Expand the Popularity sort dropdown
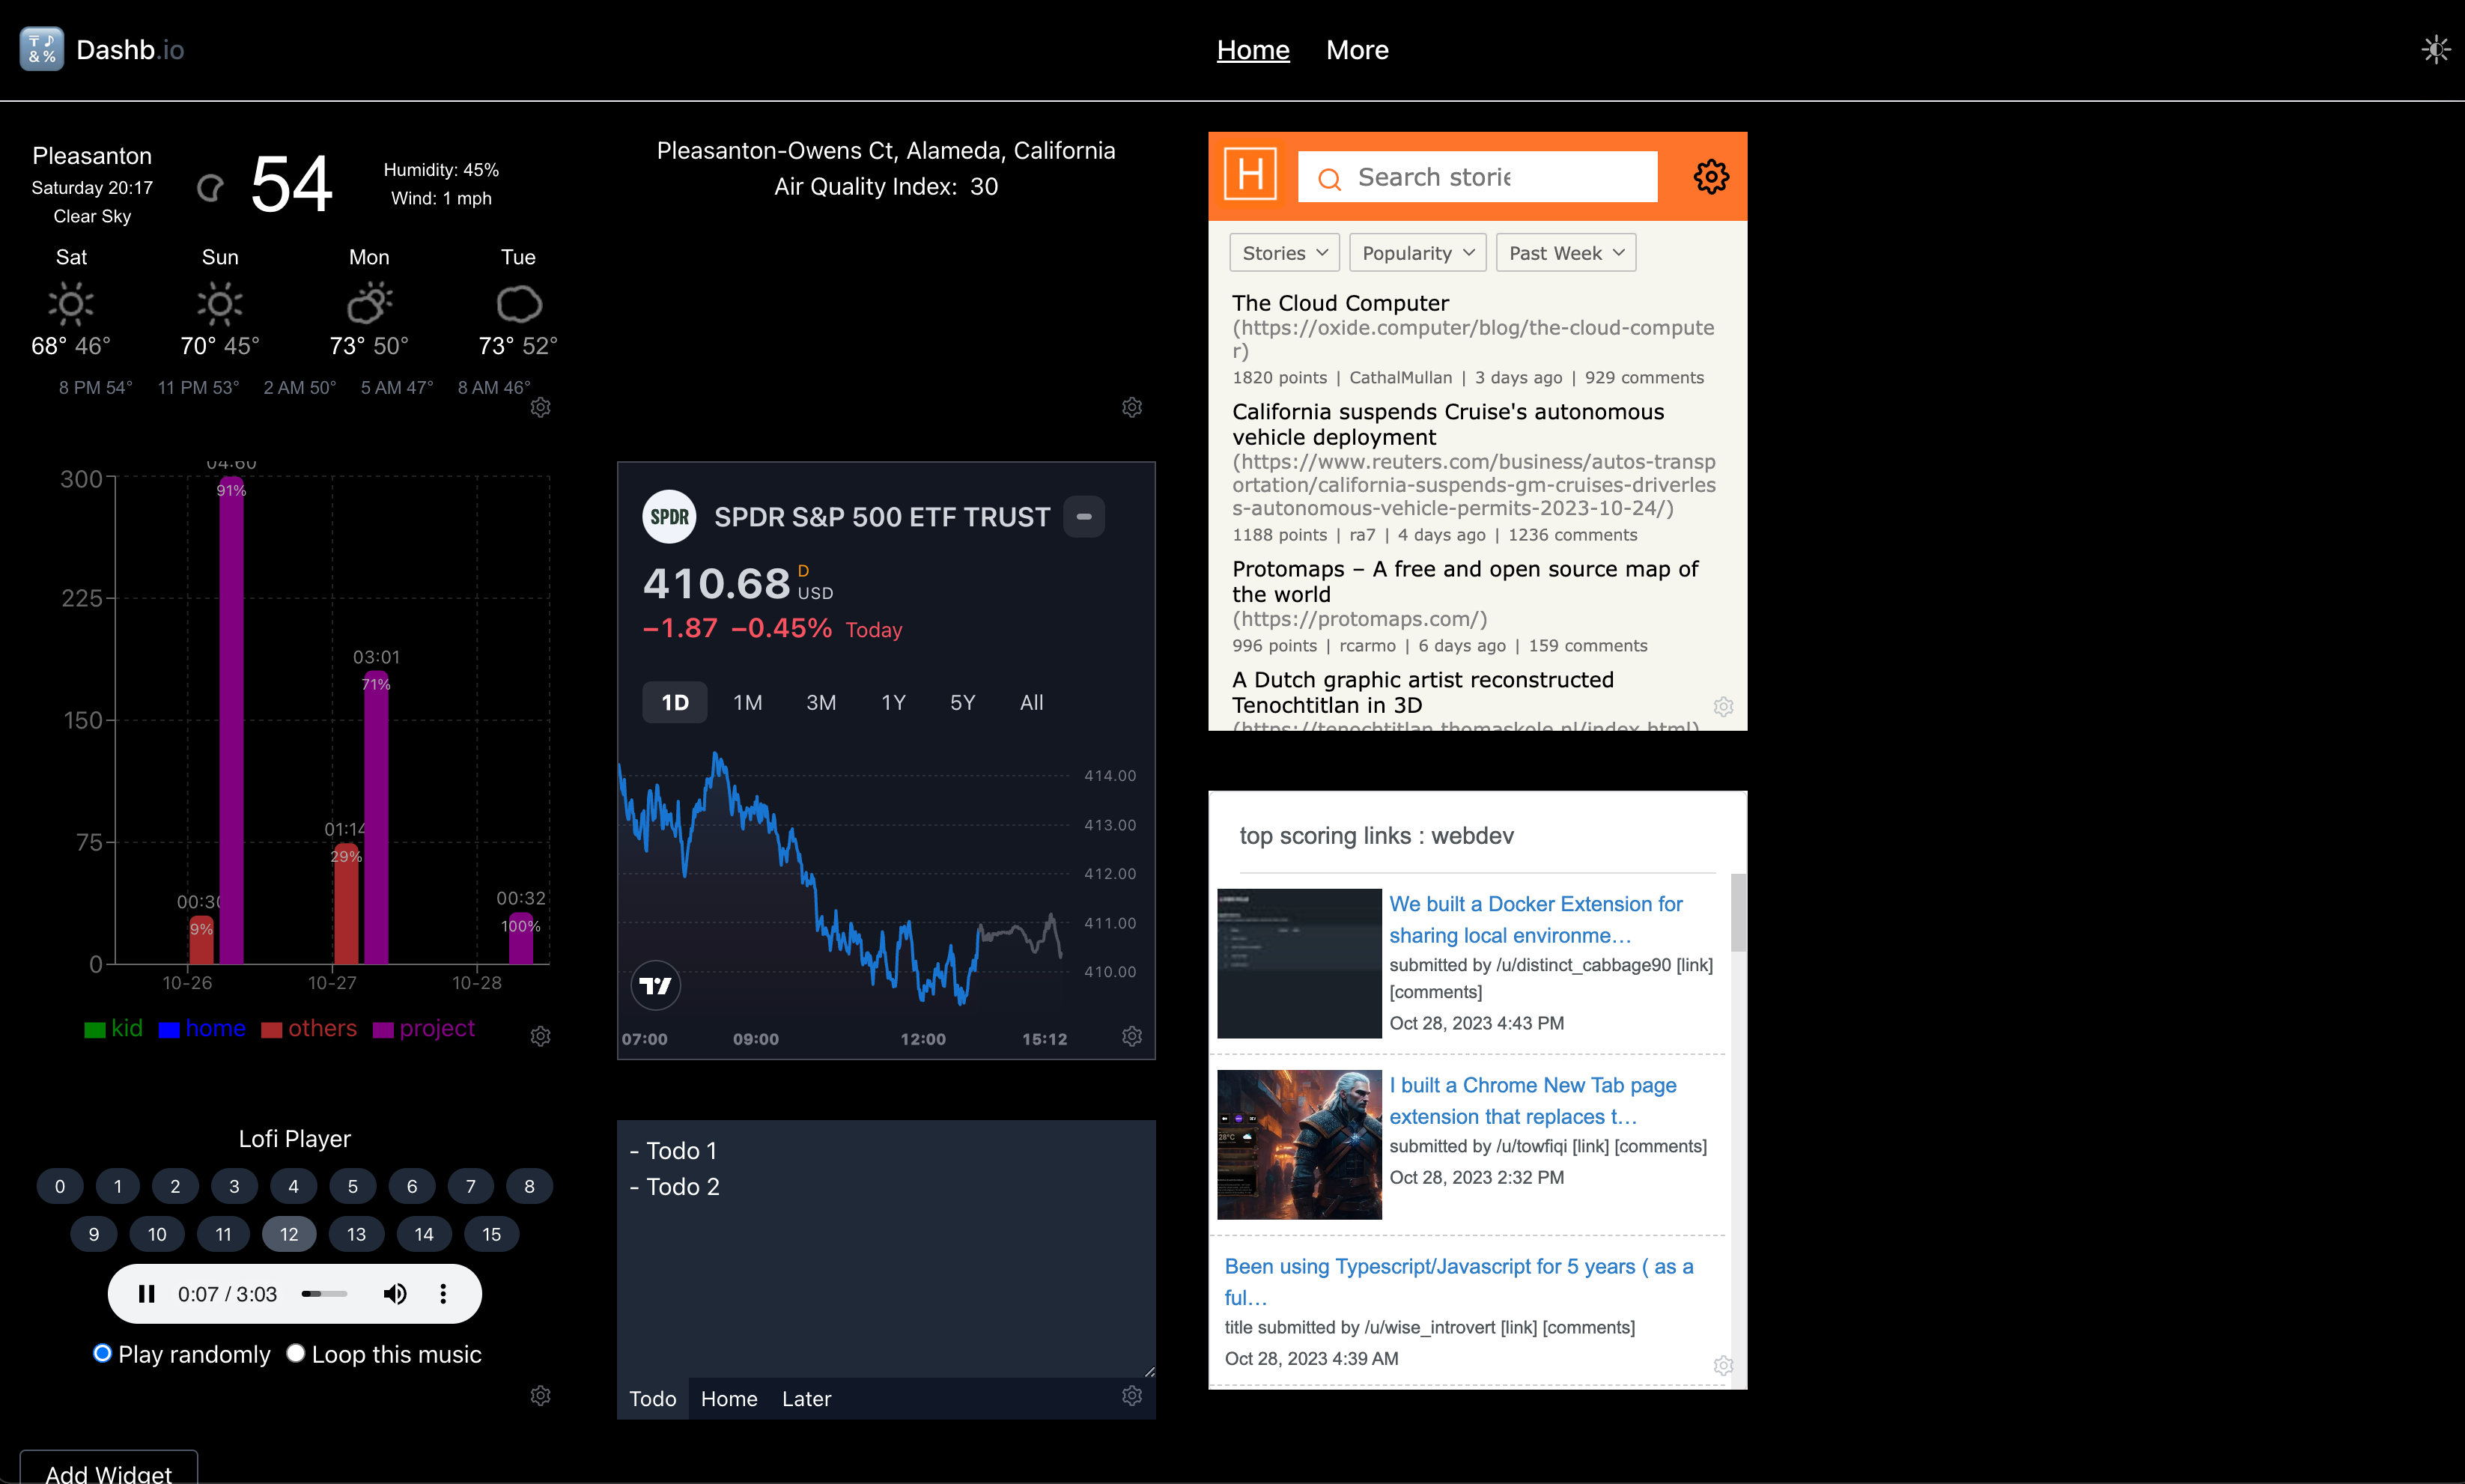This screenshot has height=1484, width=2465. coord(1417,253)
